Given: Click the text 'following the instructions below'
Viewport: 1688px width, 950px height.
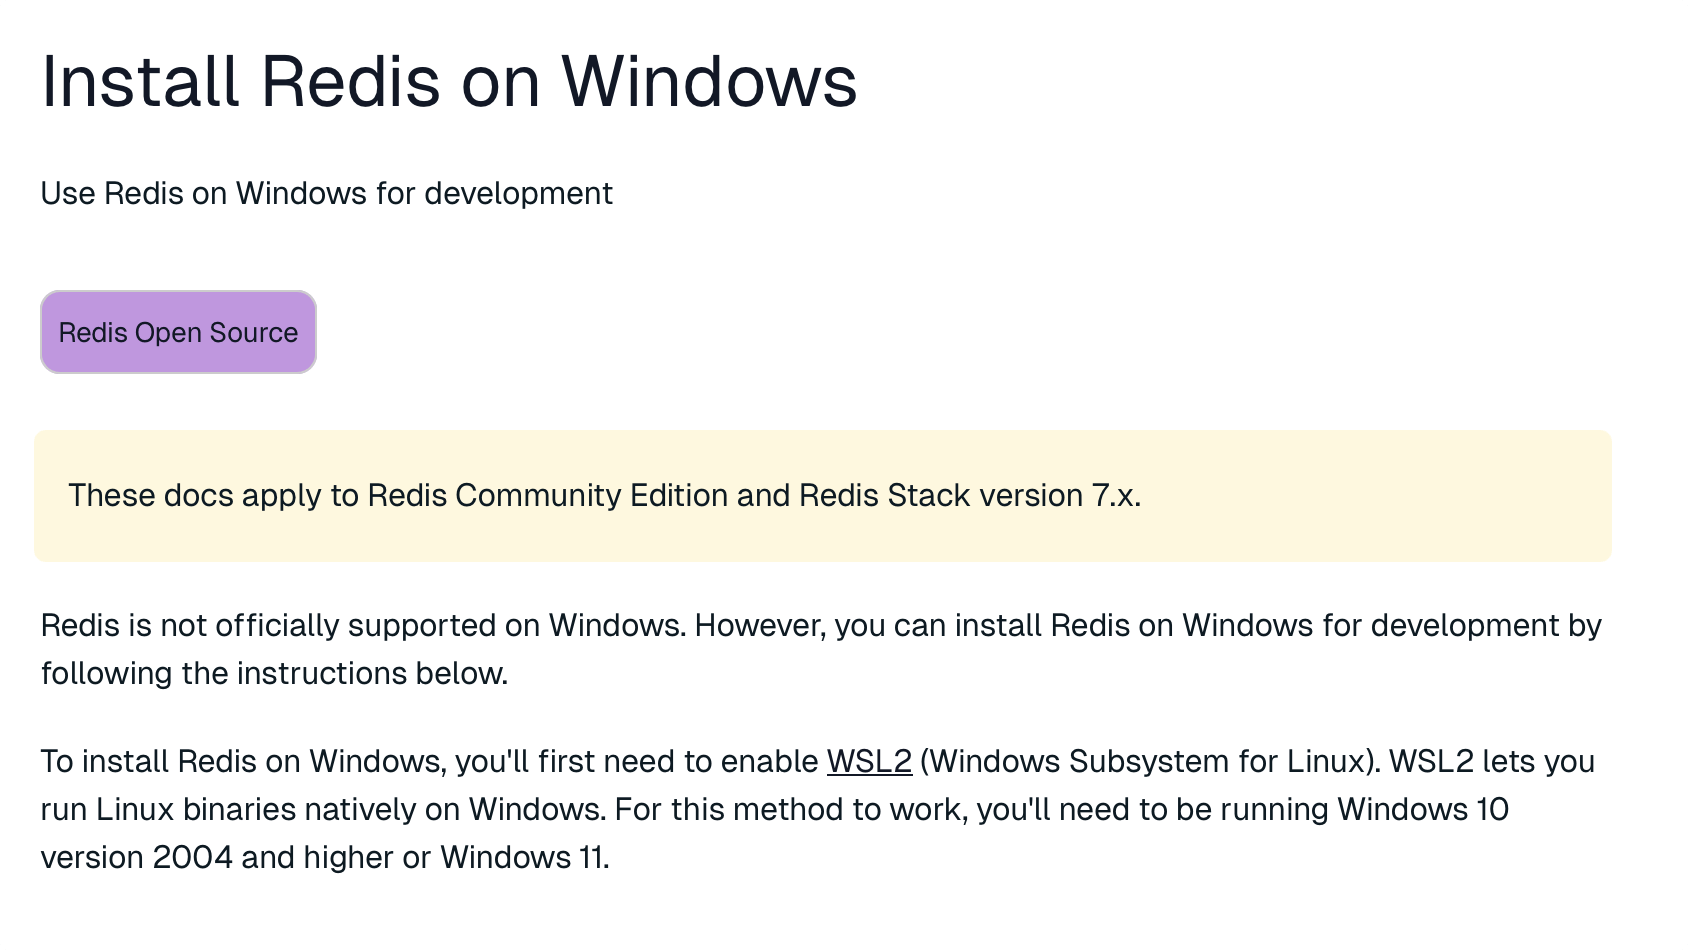Looking at the screenshot, I should pyautogui.click(x=274, y=673).
